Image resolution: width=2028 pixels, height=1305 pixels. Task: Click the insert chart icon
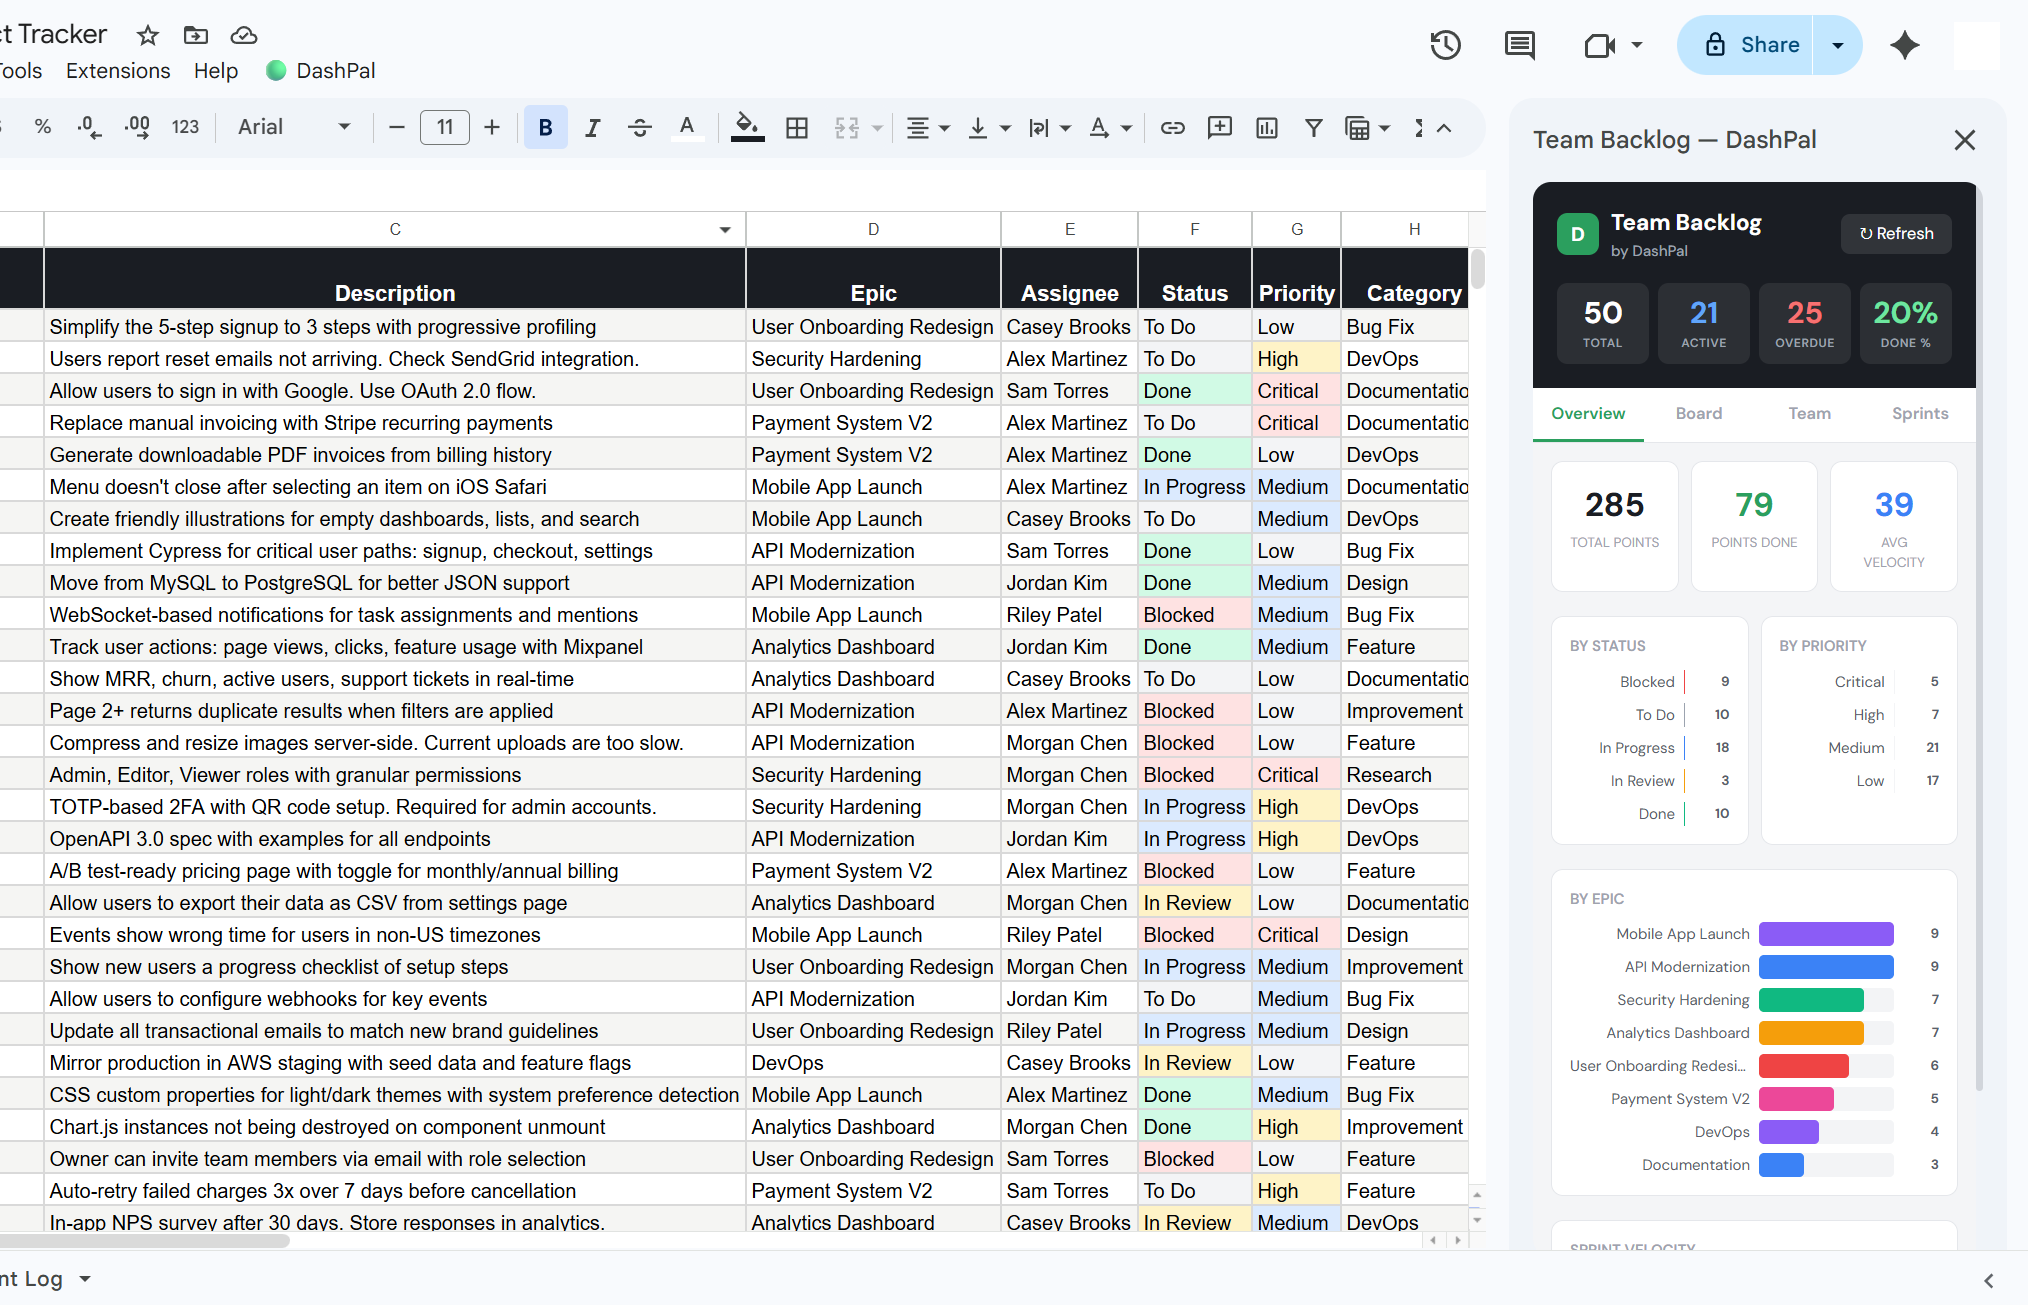[x=1267, y=127]
